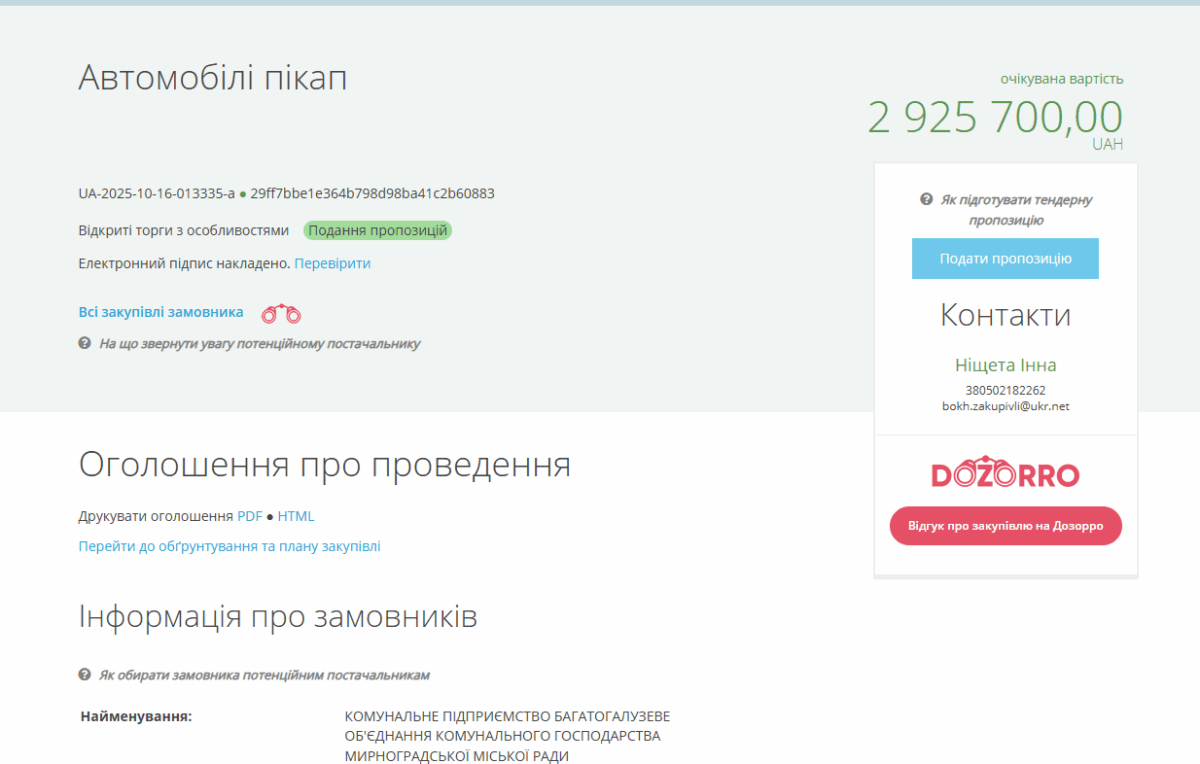Open the HTML version of announcement
The image size is (1200, 764).
coord(296,516)
